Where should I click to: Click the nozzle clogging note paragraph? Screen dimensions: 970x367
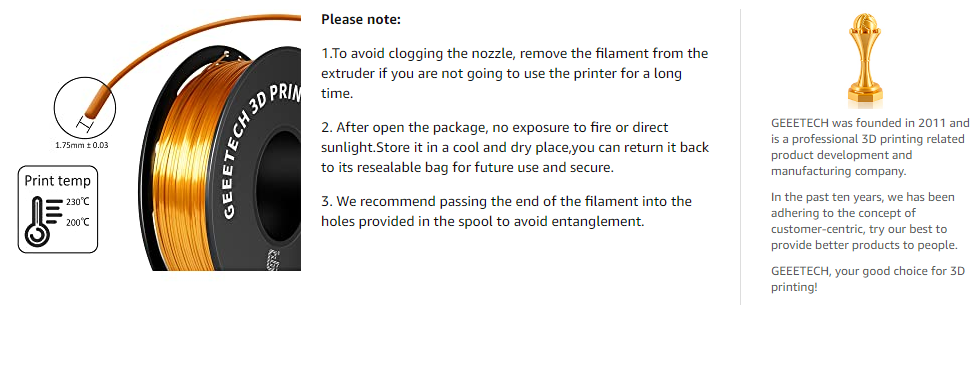coord(514,74)
